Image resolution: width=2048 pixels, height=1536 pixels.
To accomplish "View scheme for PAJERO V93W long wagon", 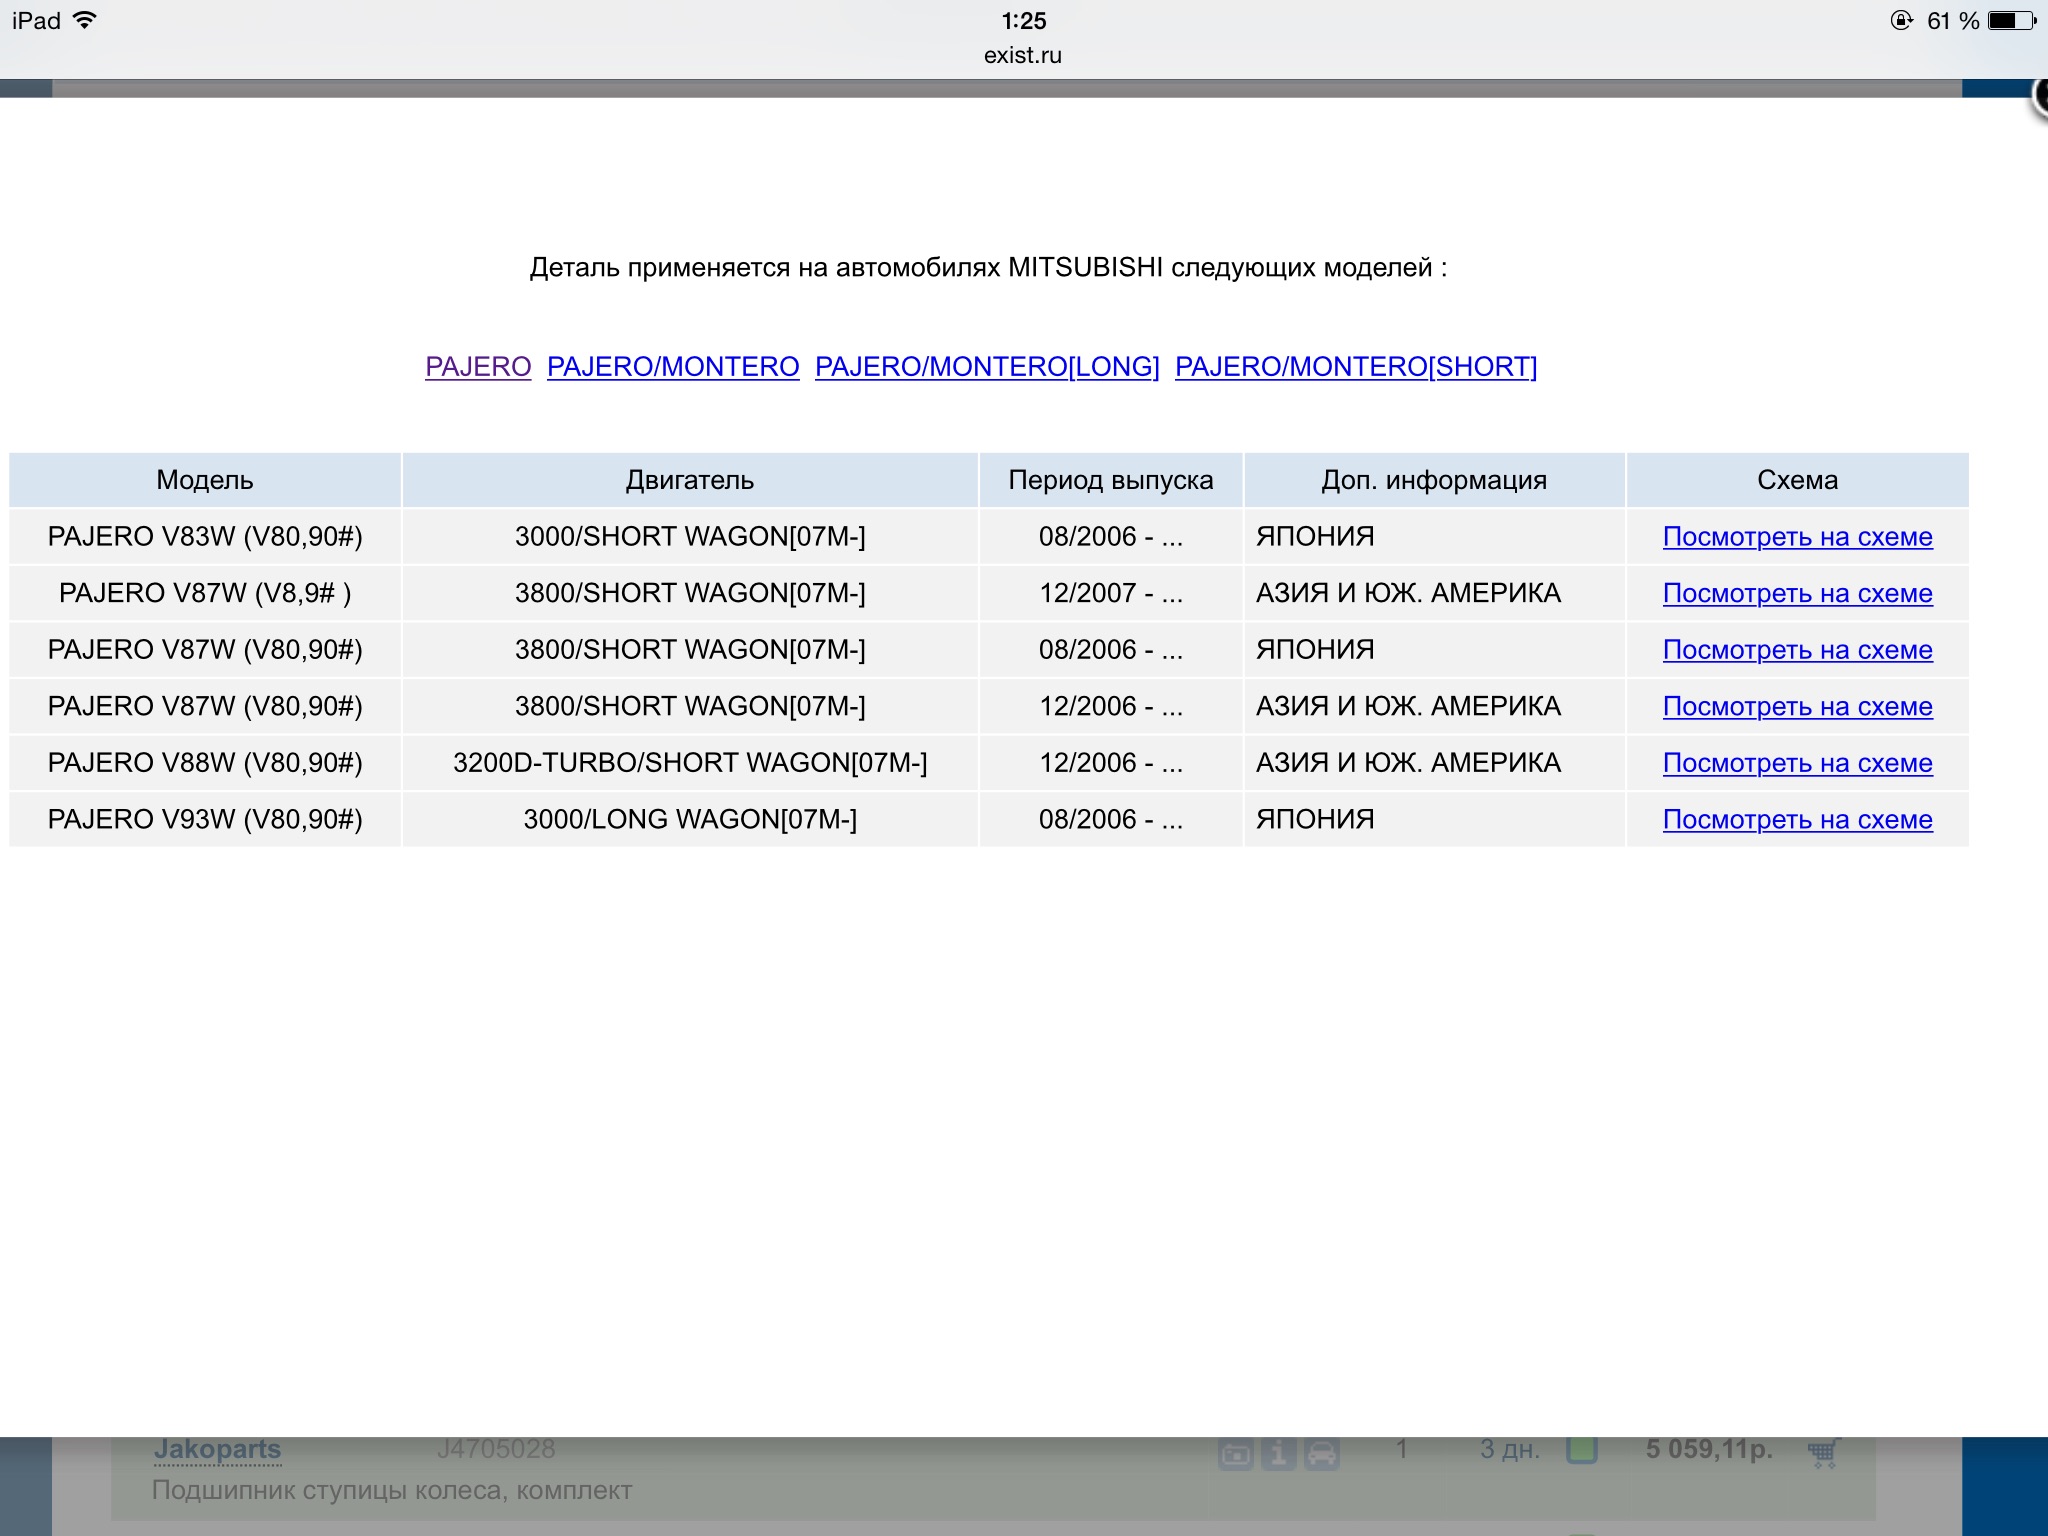I will 1797,820.
